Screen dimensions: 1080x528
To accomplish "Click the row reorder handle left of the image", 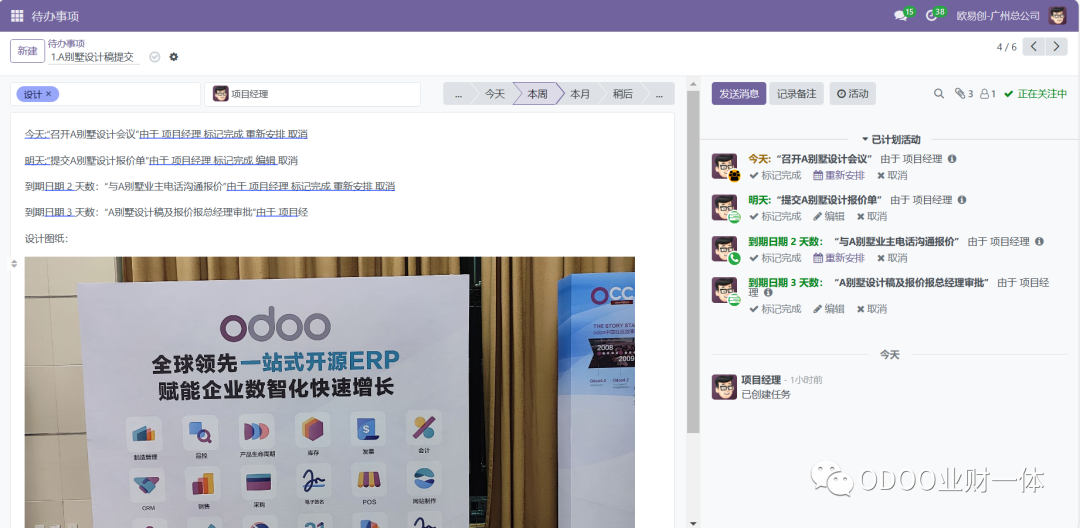I will 14,264.
